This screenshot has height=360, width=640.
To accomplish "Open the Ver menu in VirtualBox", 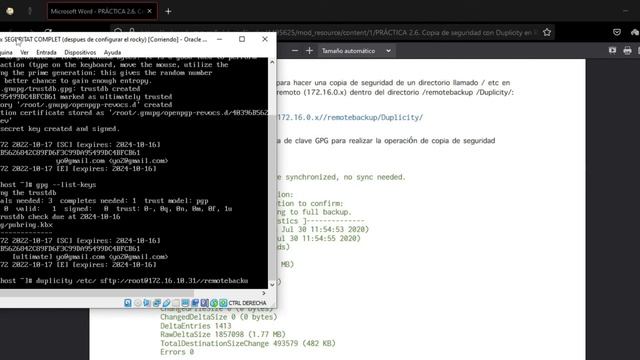I will click(24, 52).
